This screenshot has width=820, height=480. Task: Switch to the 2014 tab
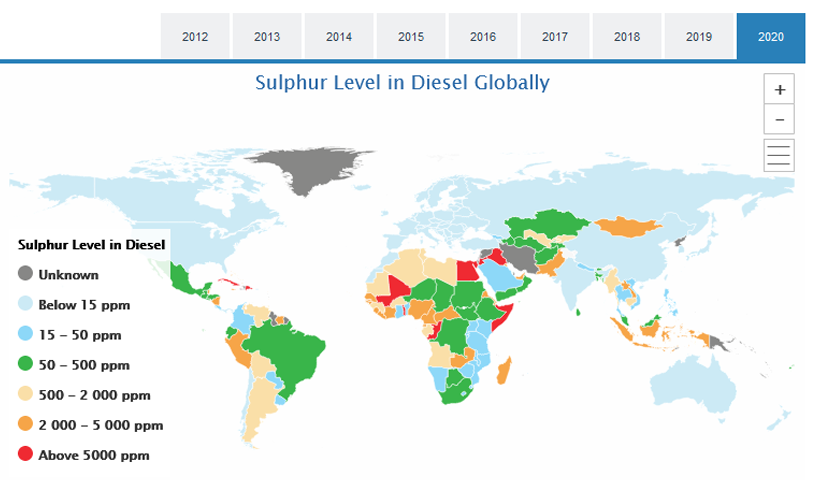[339, 36]
